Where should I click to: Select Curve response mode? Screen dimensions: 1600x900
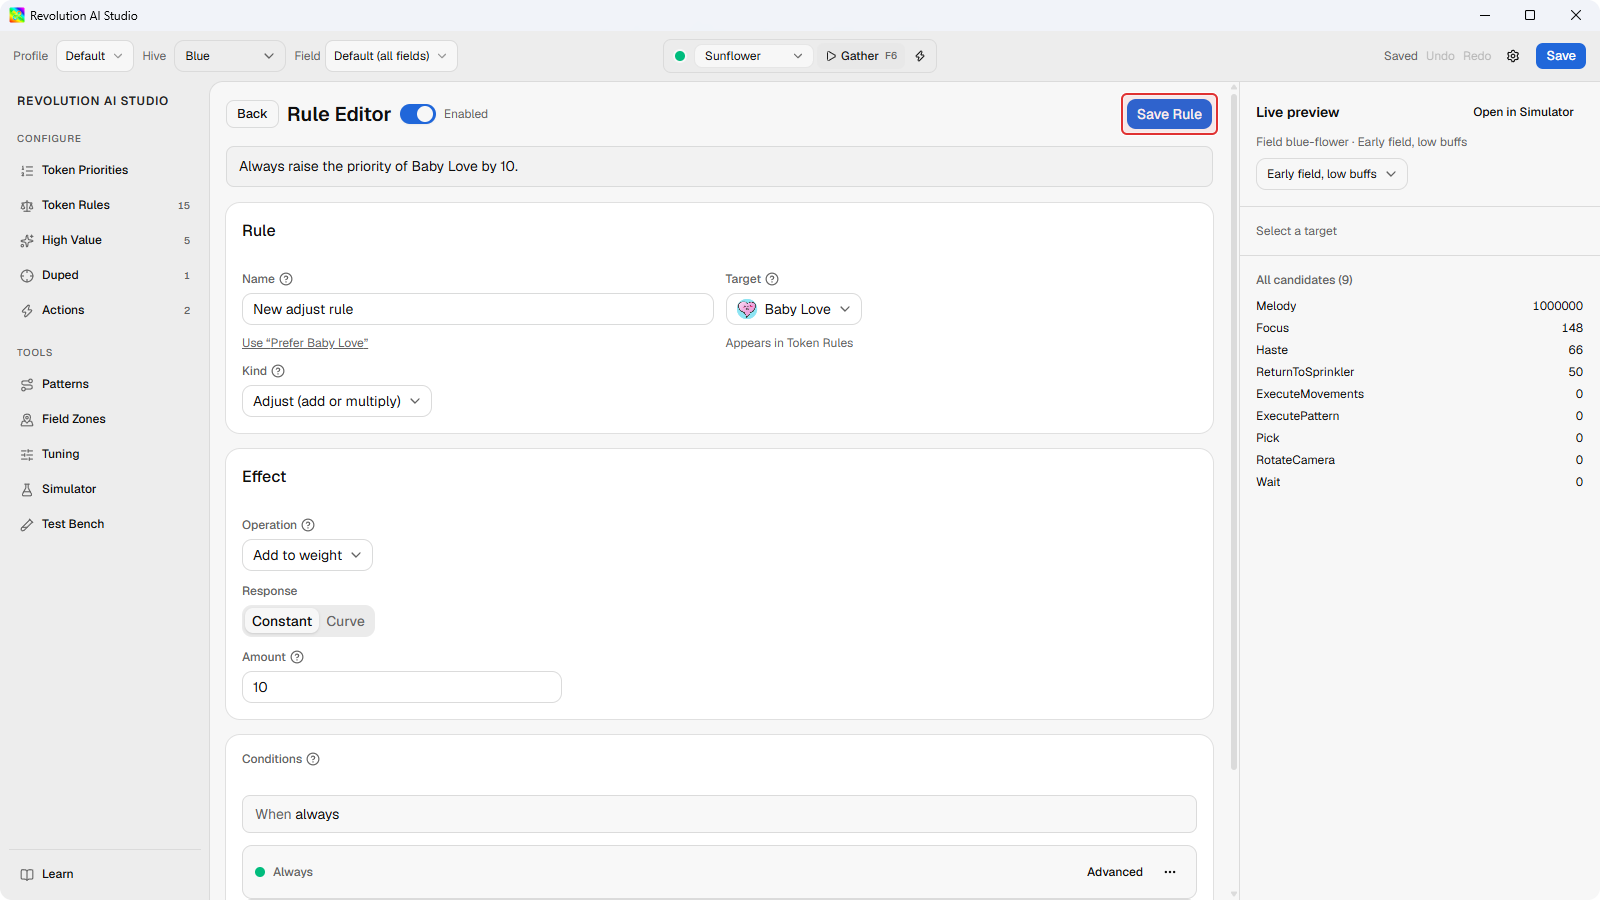[346, 621]
